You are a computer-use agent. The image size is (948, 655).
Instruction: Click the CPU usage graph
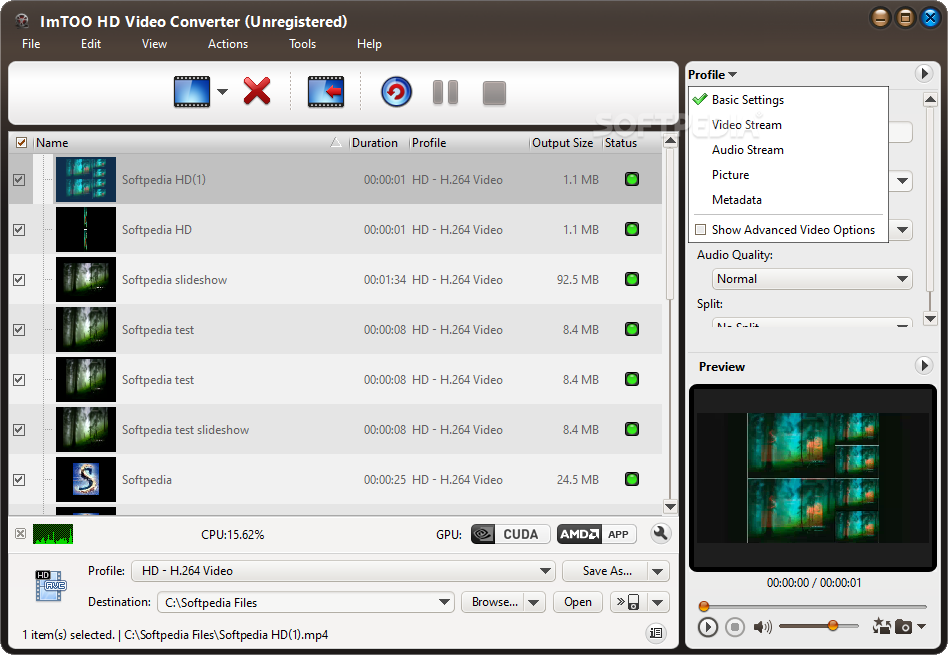coord(53,534)
